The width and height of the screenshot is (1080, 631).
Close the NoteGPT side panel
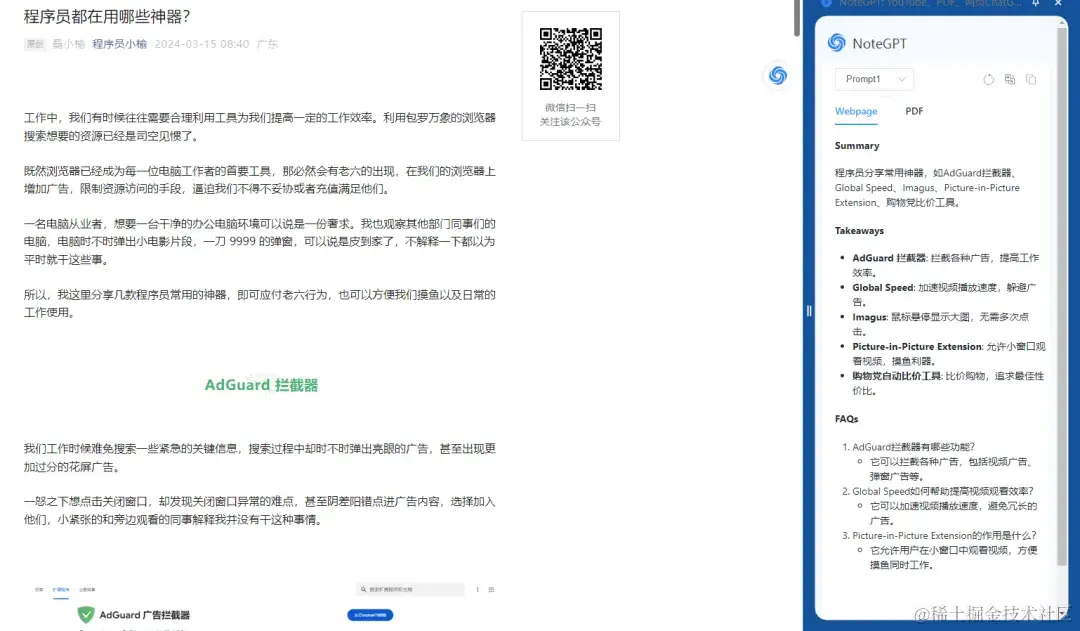(x=1059, y=4)
